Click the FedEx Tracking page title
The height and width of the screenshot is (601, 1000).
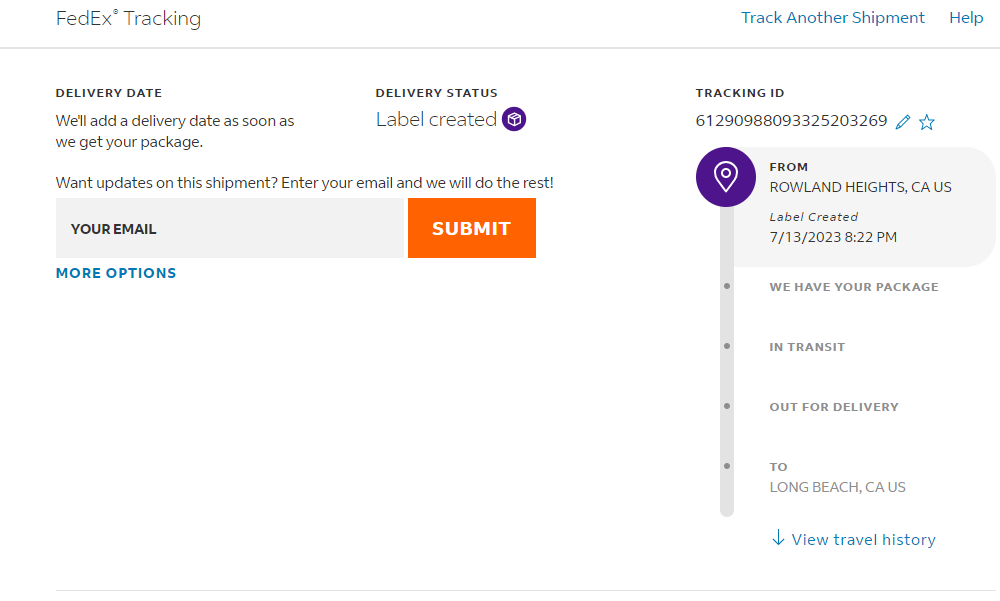click(x=128, y=19)
